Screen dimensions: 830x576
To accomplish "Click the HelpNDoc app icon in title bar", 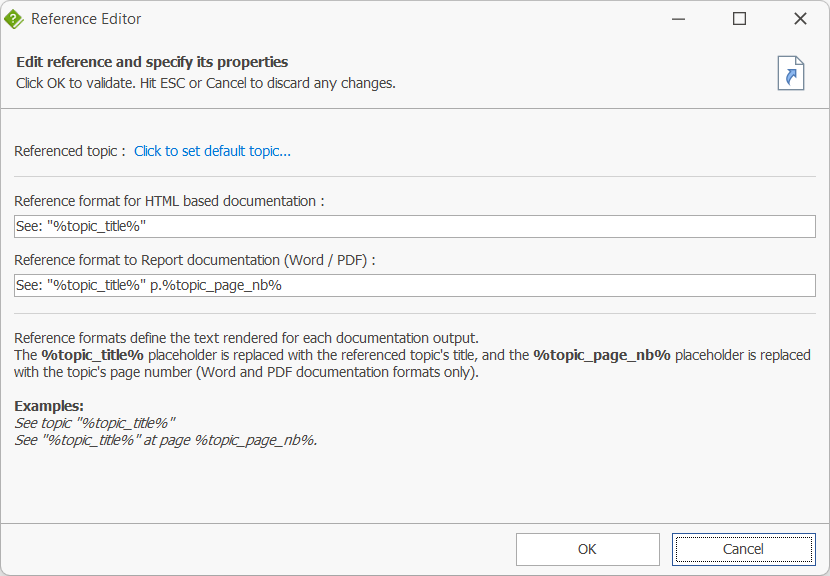I will (x=14, y=19).
